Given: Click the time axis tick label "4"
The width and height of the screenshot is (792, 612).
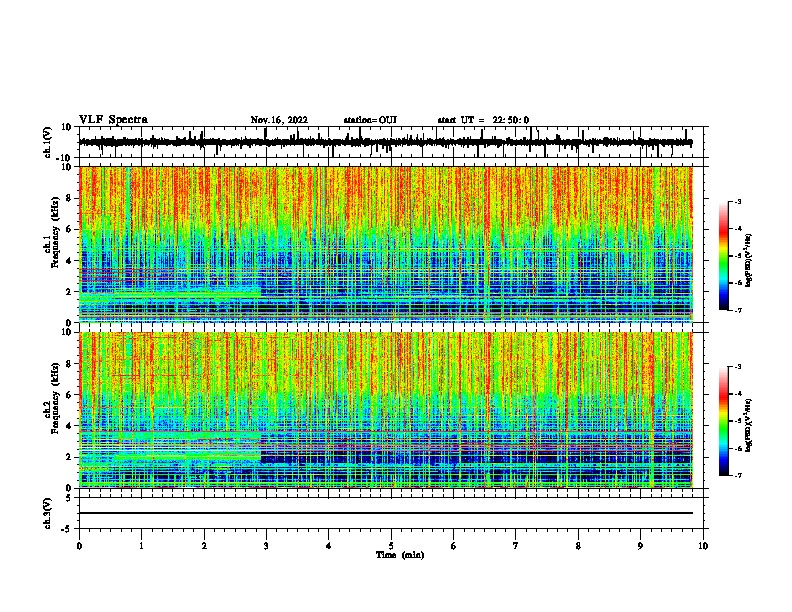Looking at the screenshot, I should 329,546.
